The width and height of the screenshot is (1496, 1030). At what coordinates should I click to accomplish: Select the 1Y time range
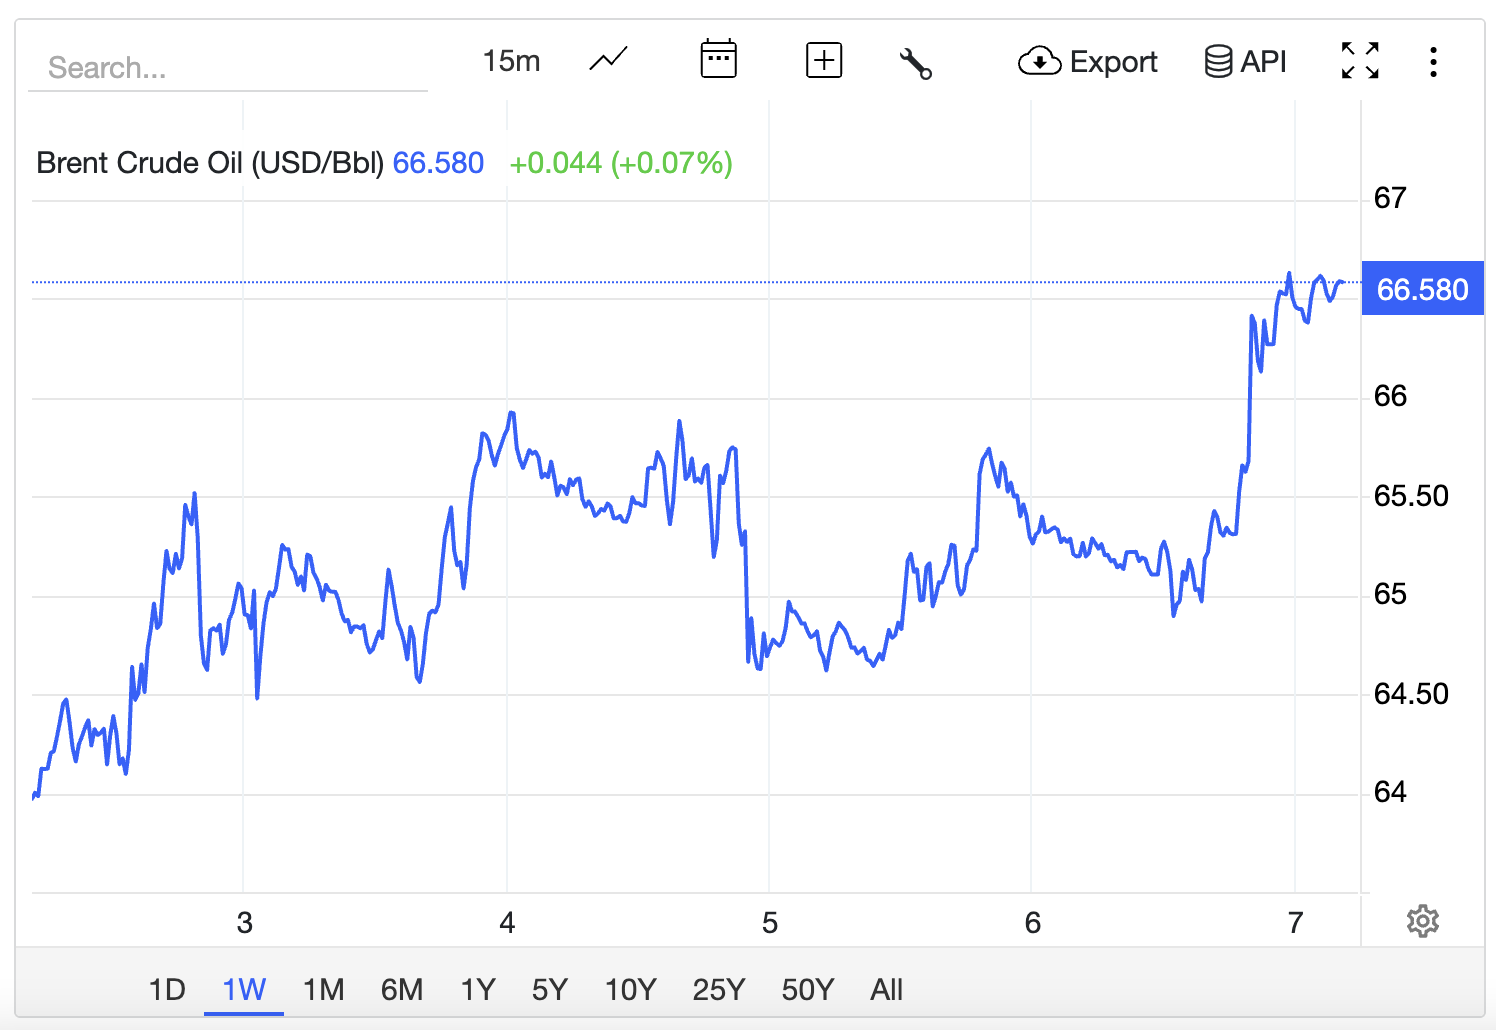478,990
